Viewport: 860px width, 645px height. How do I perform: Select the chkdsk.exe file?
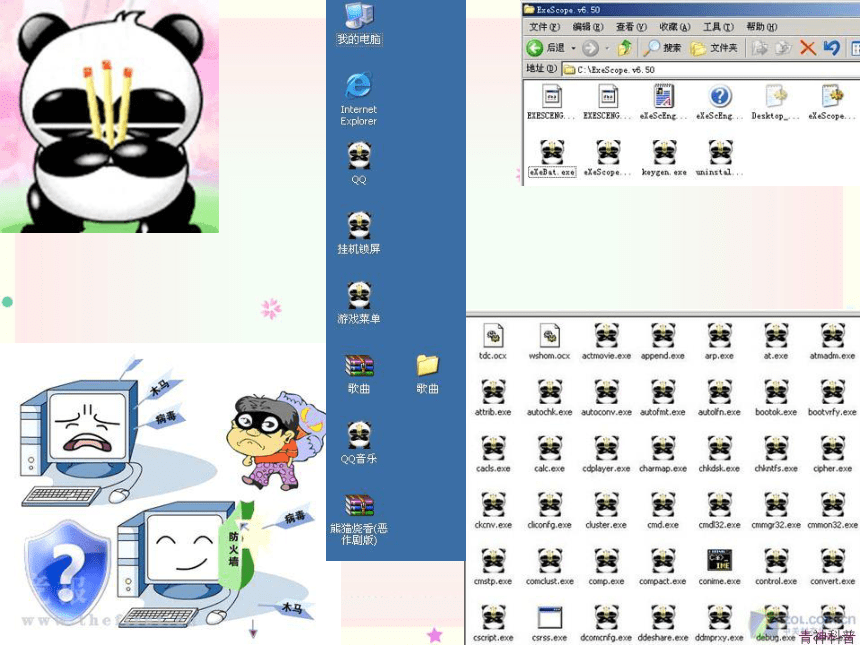(719, 454)
